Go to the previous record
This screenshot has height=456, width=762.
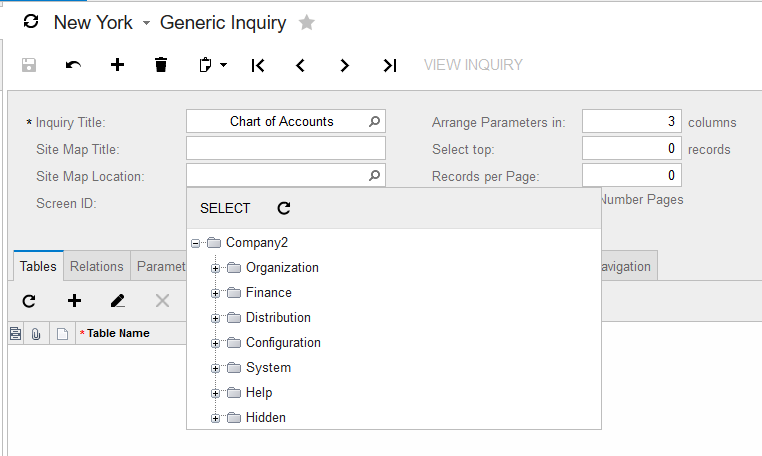tap(300, 65)
